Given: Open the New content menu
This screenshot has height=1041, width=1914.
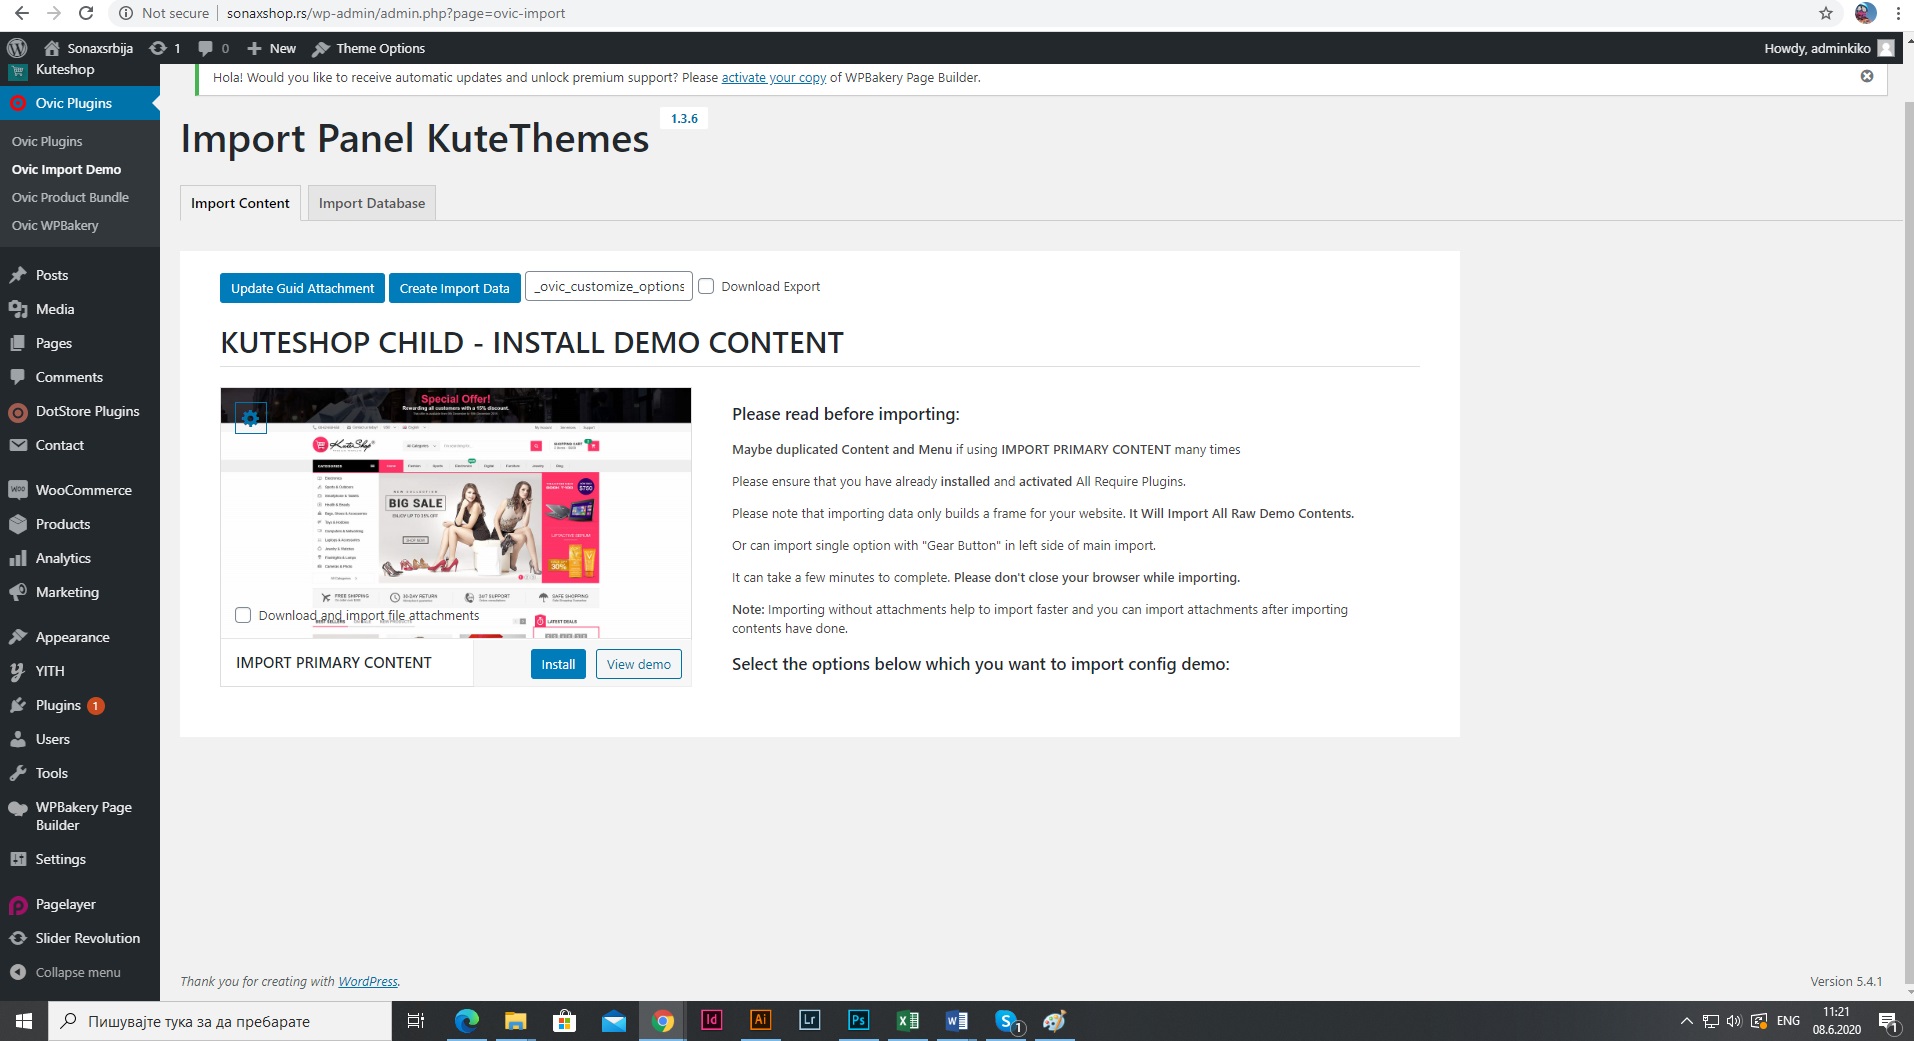Looking at the screenshot, I should coord(272,48).
